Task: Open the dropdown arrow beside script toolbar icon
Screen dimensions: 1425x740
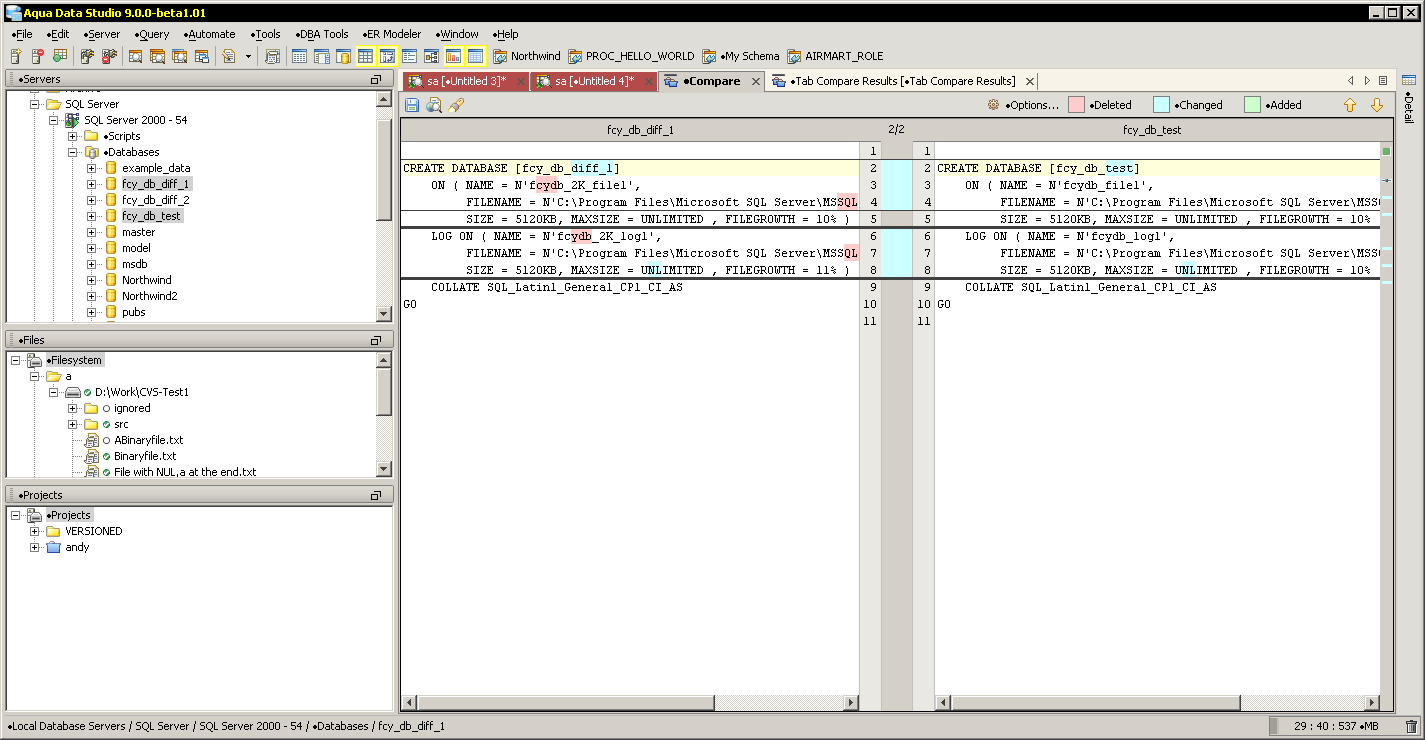Action: 248,56
